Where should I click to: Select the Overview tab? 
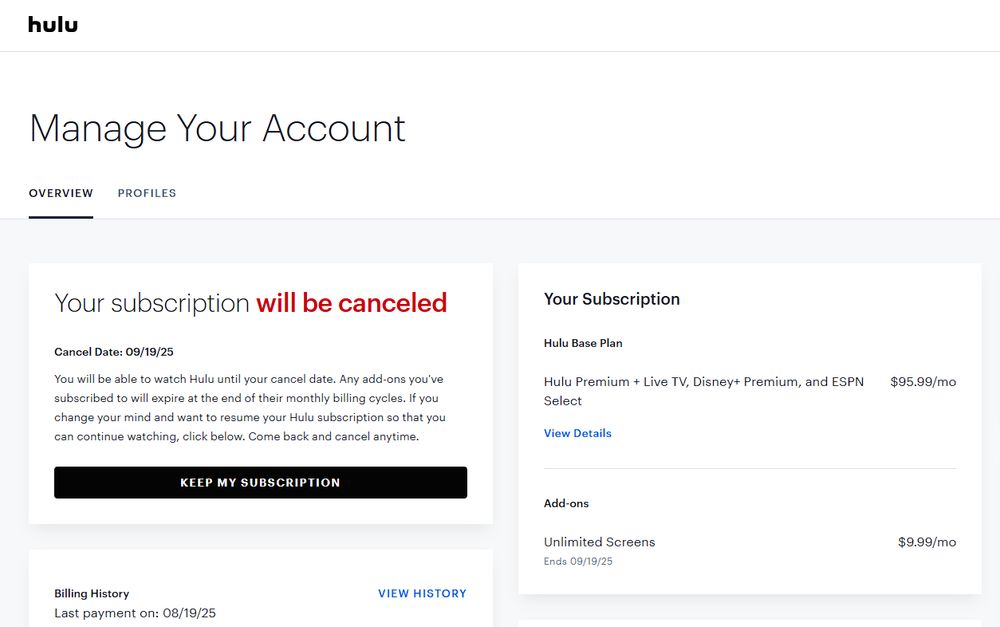61,193
